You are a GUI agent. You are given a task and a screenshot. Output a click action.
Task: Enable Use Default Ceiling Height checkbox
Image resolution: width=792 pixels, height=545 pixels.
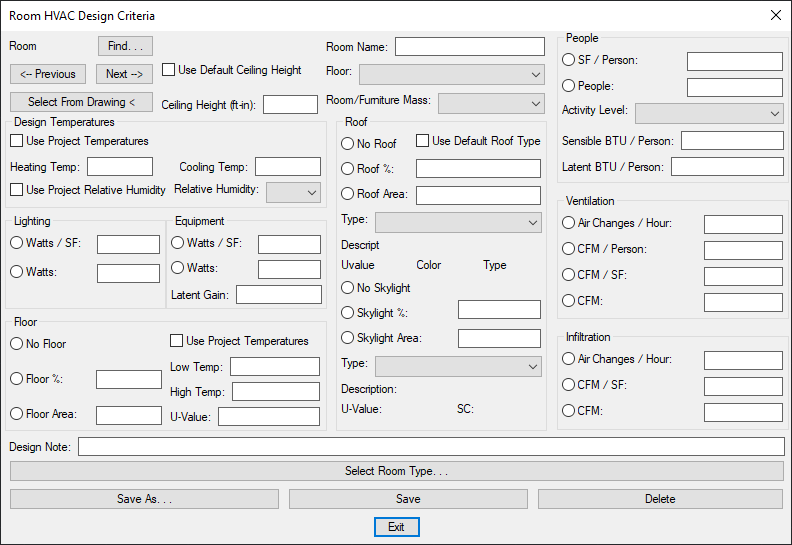click(168, 70)
